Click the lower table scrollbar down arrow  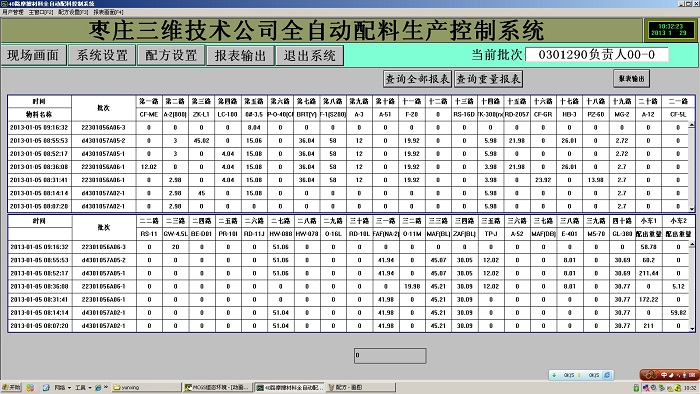(x=692, y=329)
